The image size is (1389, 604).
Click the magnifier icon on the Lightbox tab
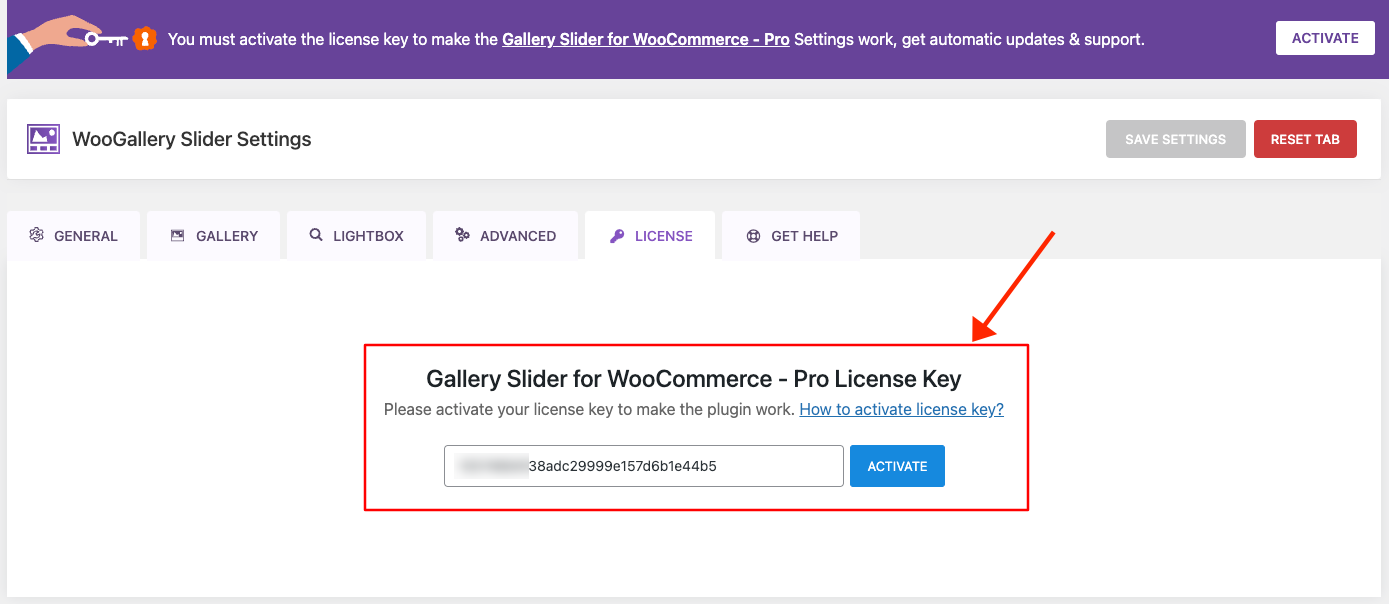316,235
